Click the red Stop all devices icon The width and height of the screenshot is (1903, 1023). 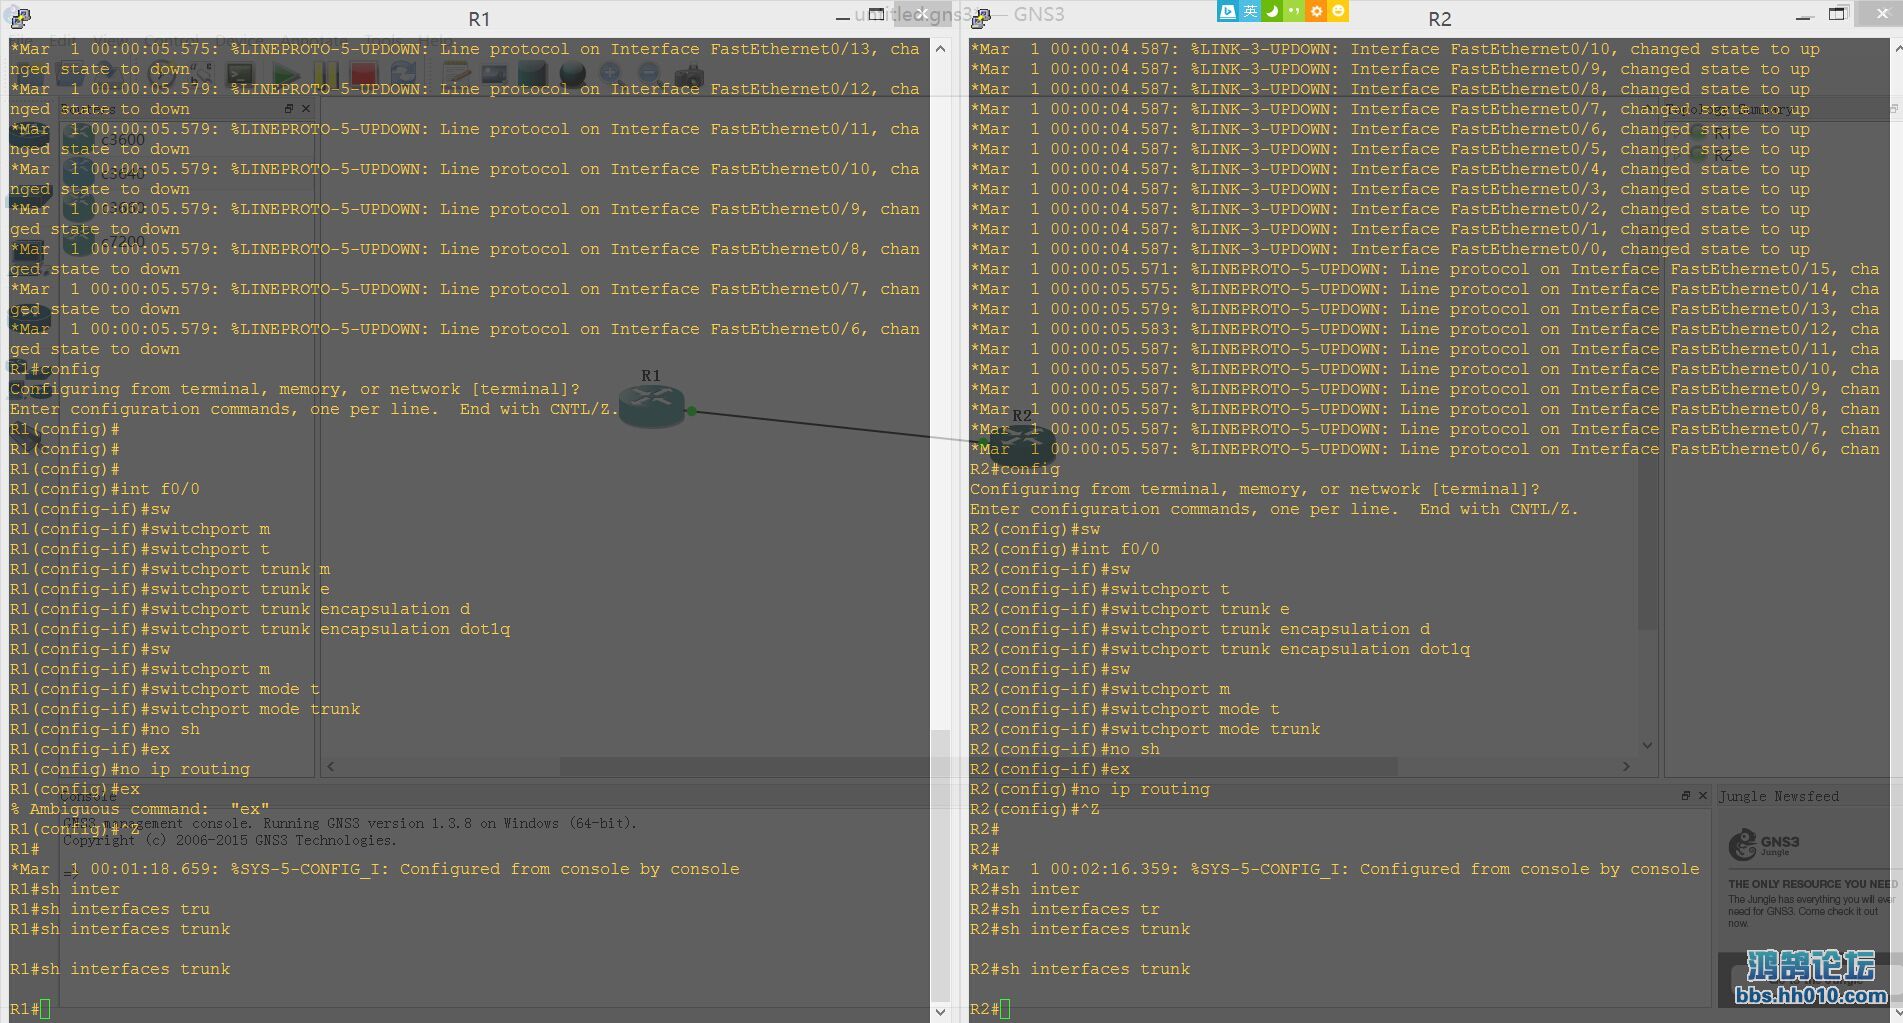tap(363, 74)
